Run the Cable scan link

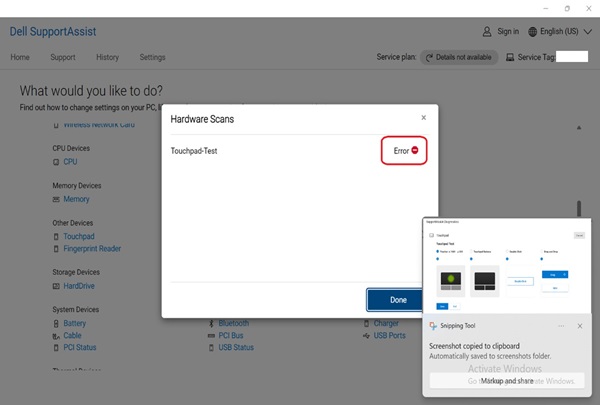pos(72,335)
